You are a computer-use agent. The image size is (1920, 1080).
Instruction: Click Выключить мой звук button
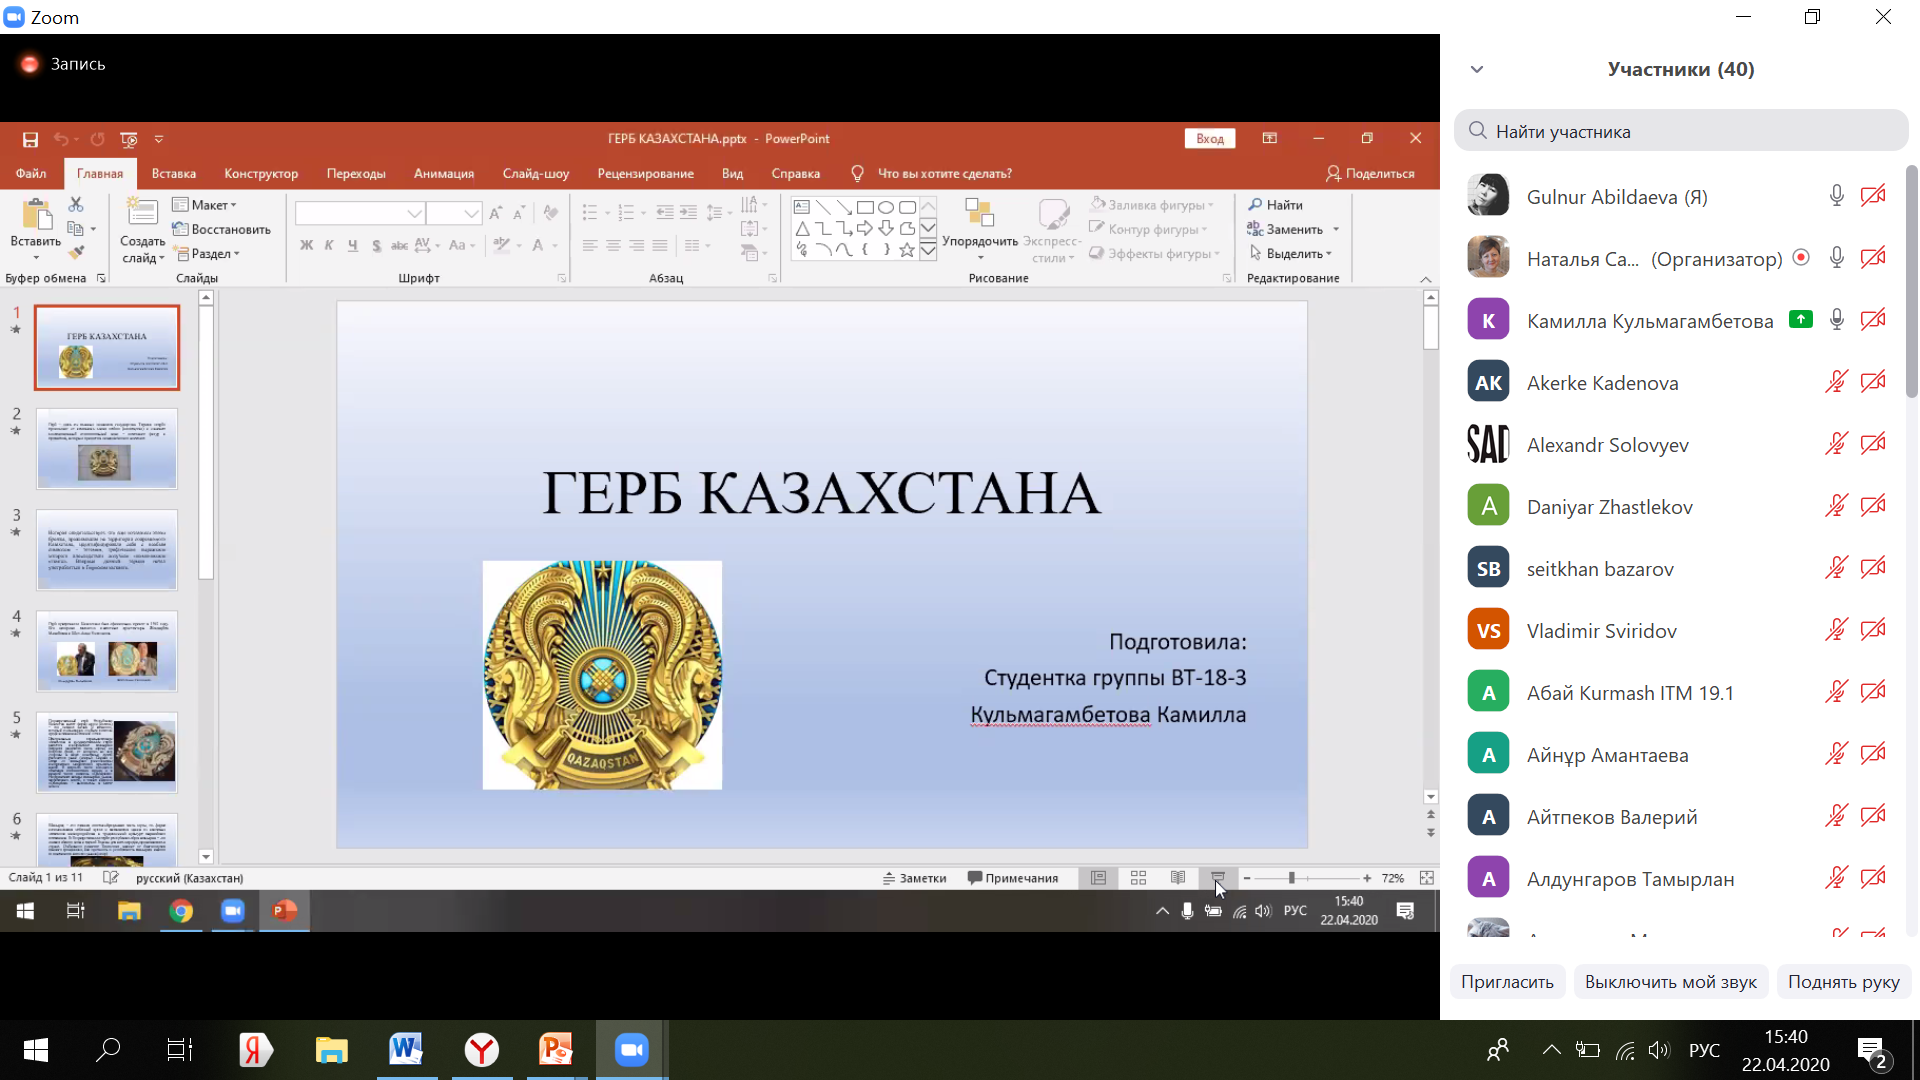pos(1671,982)
